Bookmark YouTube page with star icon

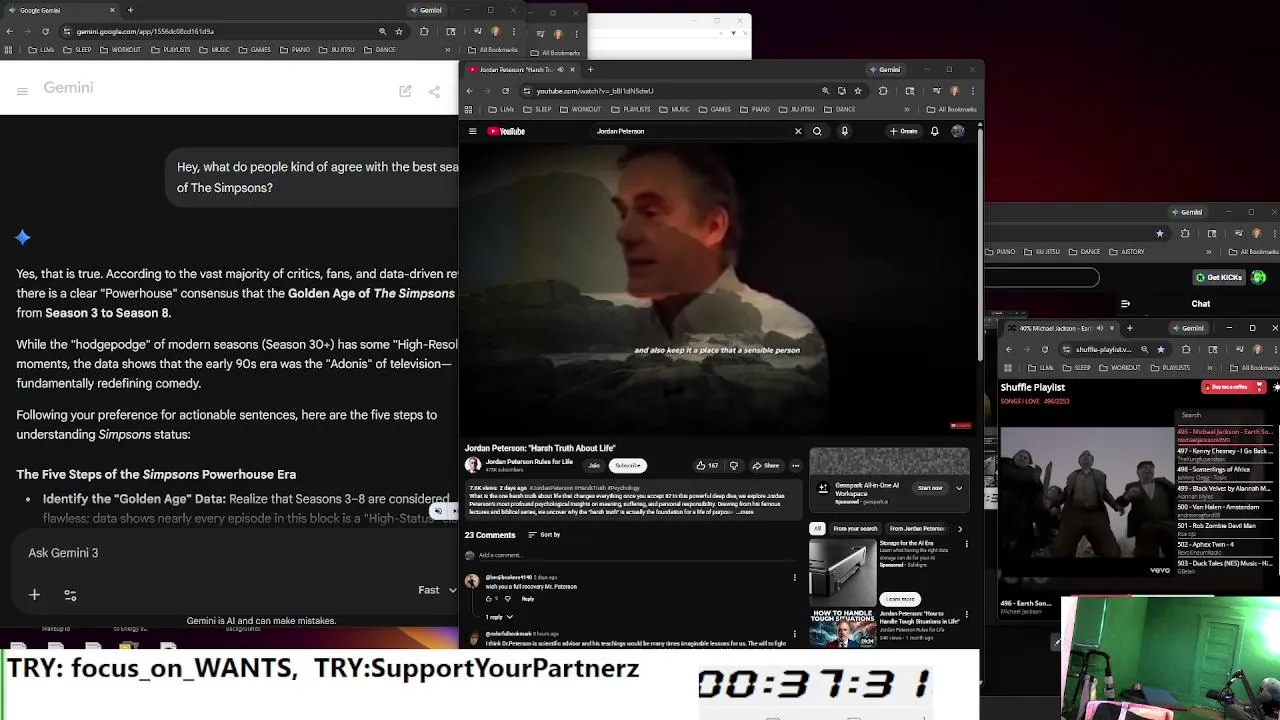858,91
